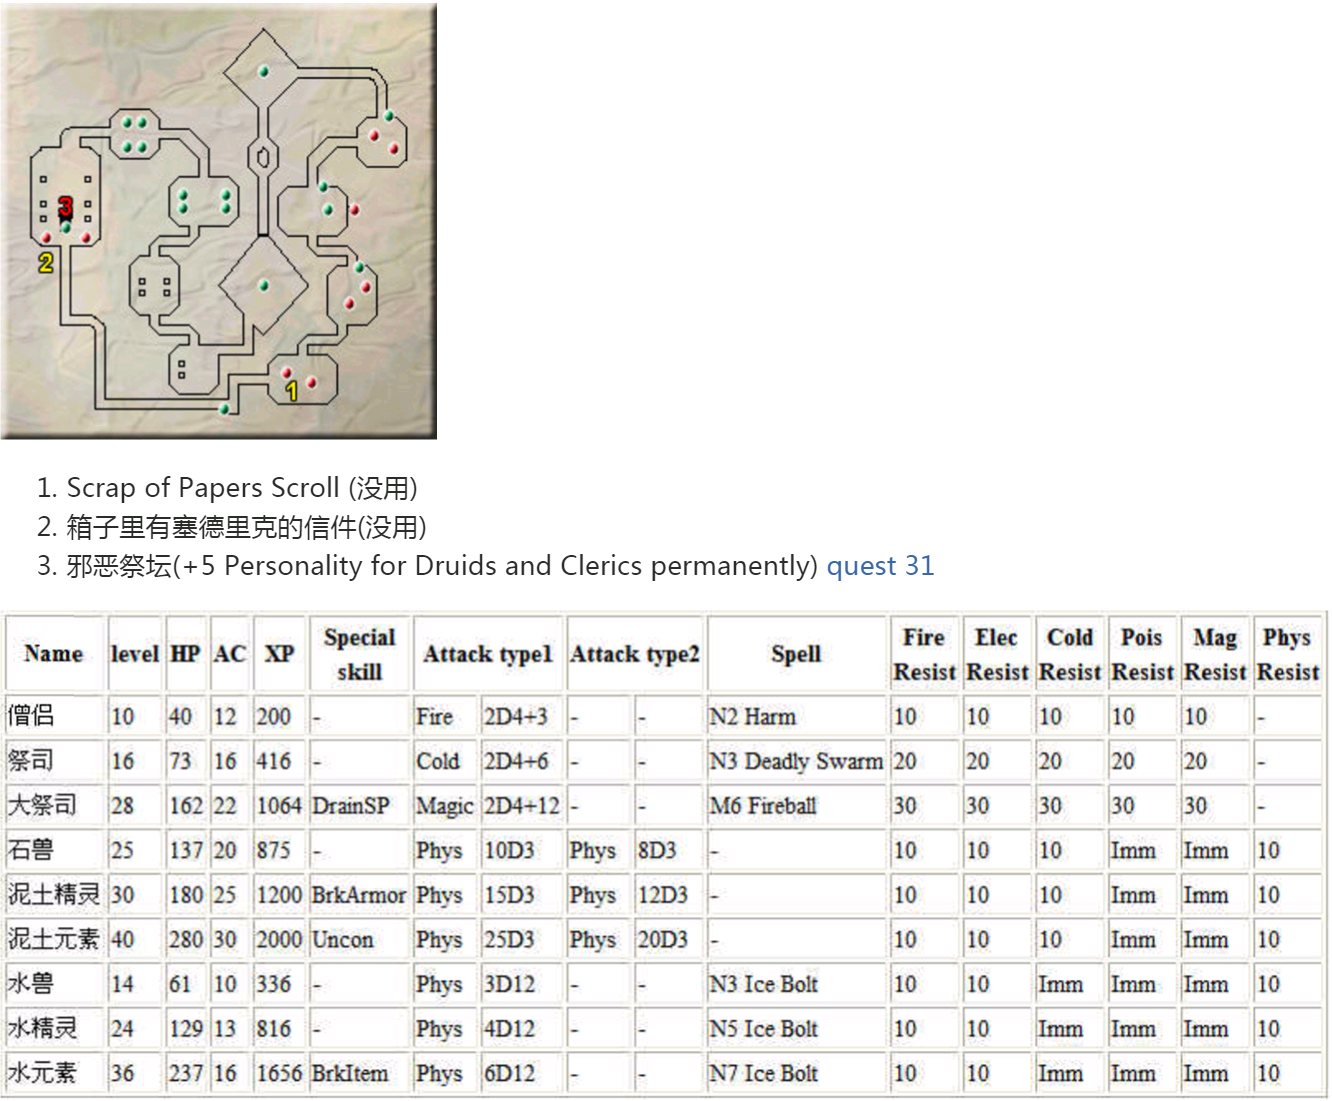Open the quest 31 link
Screen dimensions: 1332x1101
pyautogui.click(x=880, y=566)
